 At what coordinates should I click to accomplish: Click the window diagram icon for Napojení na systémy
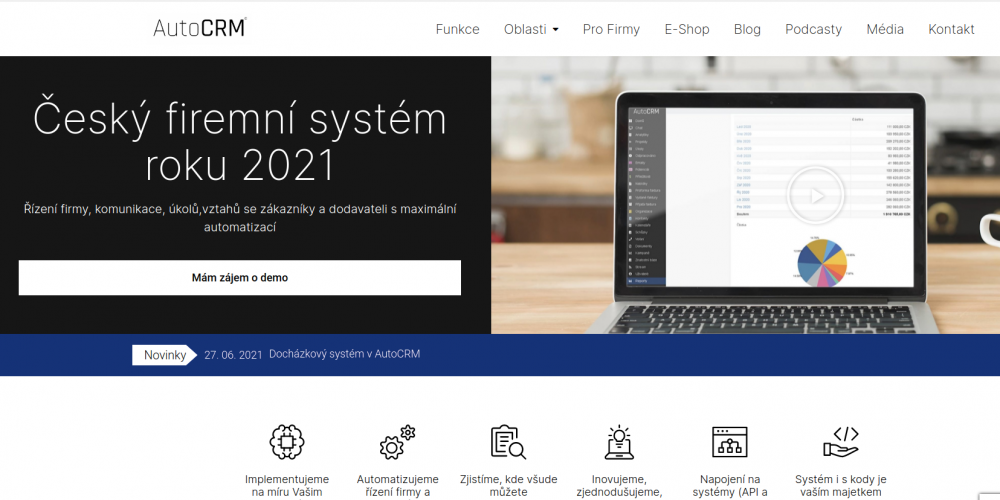pos(730,442)
